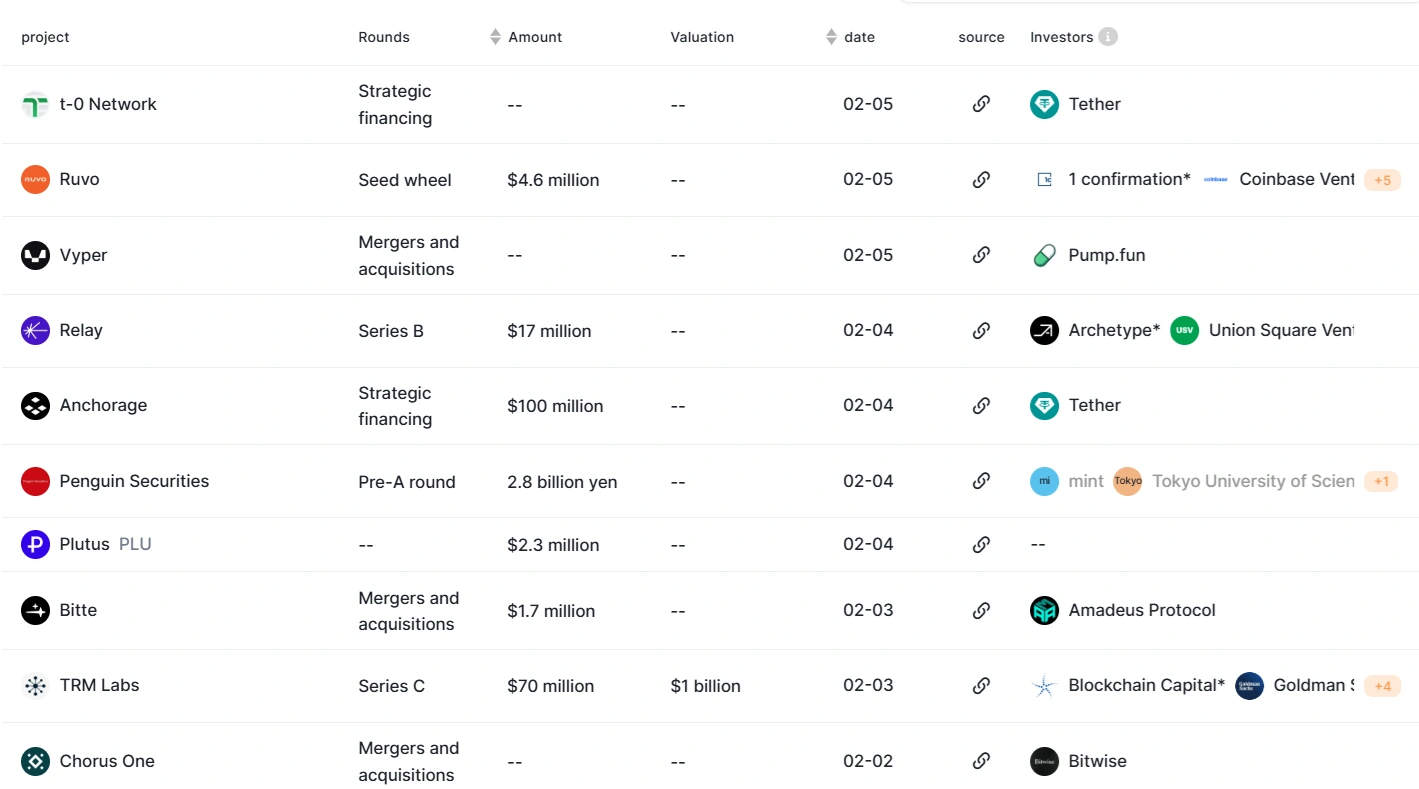Screen dimensions: 1419x789
Task: Toggle sorting with the date column arrows
Action: (831, 36)
